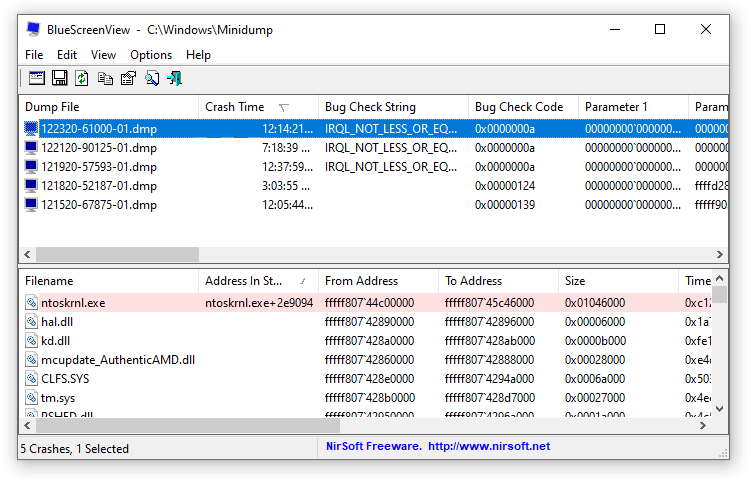Select the mcupdate_AuthenticAMD.dll filename
The width and height of the screenshot is (751, 484).
click(x=118, y=360)
